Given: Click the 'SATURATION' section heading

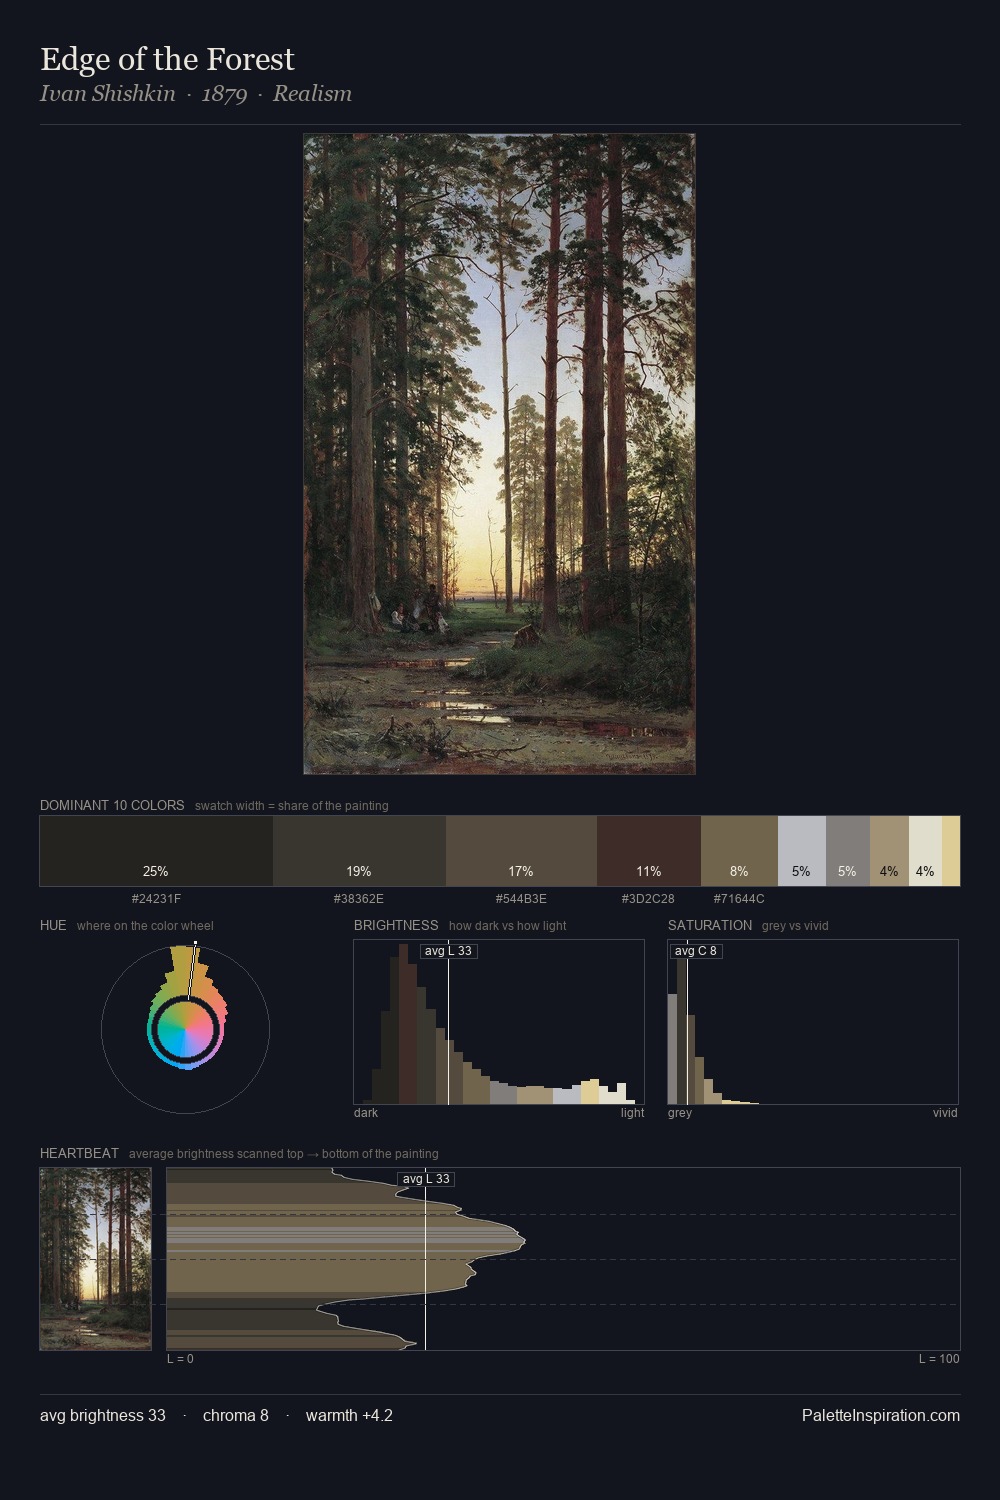Looking at the screenshot, I should tap(710, 925).
